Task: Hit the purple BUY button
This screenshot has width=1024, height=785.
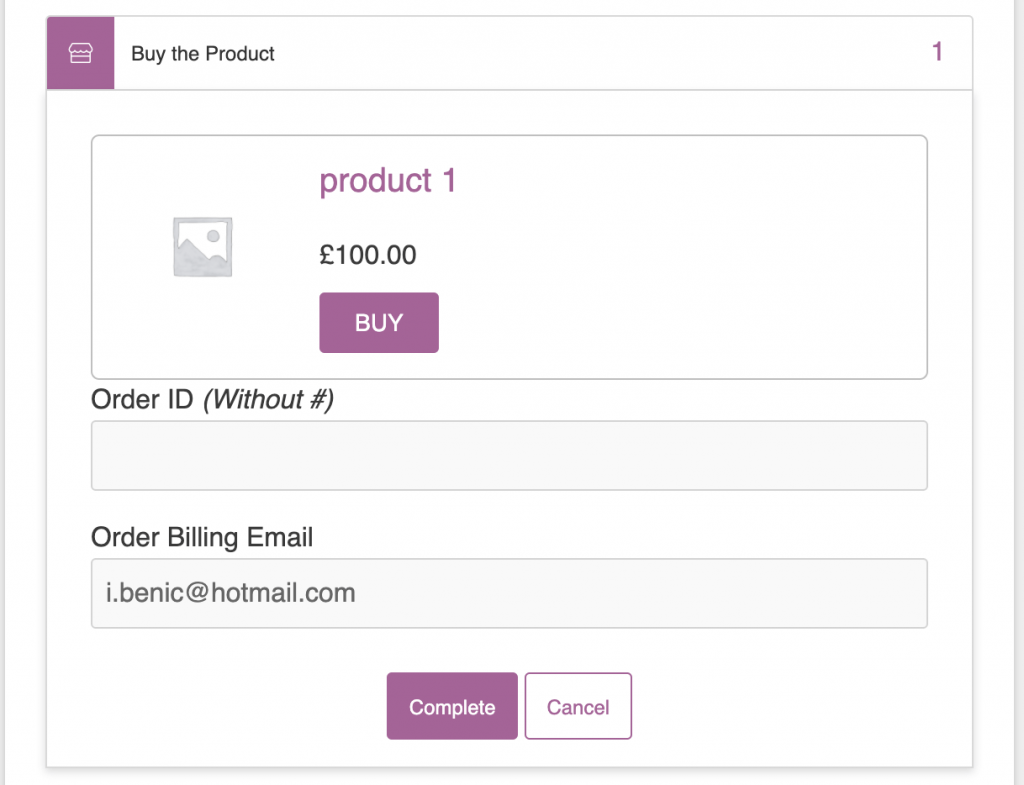Action: click(x=379, y=323)
